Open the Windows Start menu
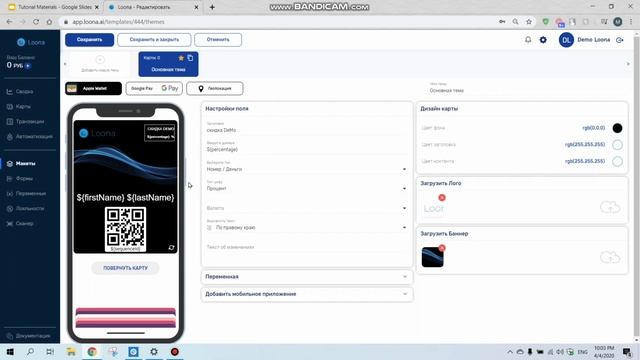The image size is (640, 360). click(x=10, y=351)
